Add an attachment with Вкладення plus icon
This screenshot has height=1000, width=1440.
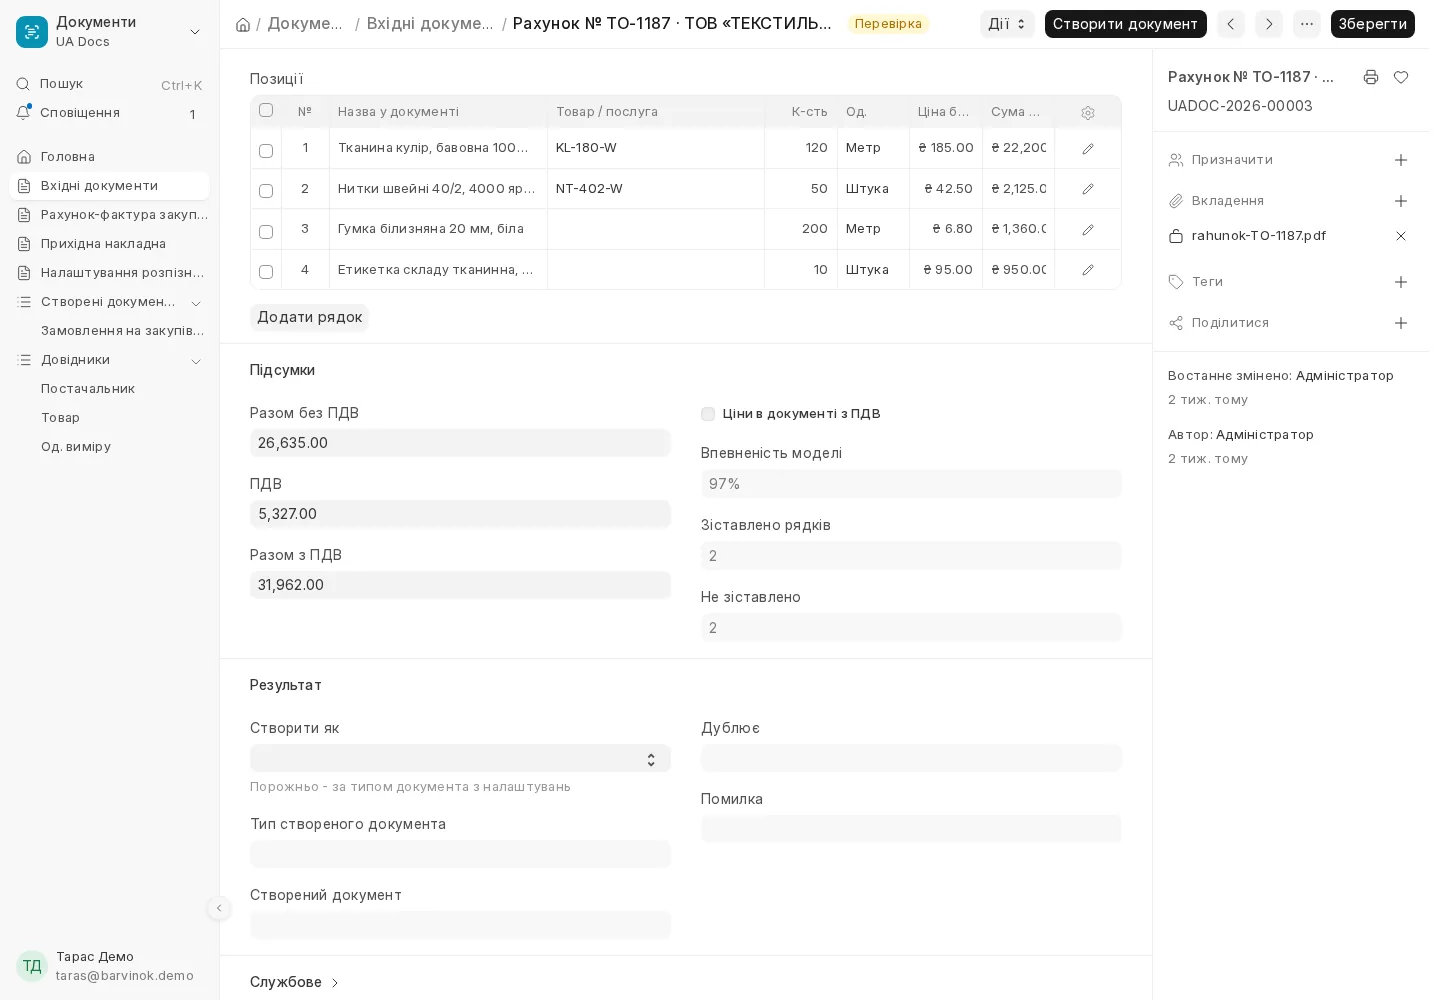pos(1401,201)
